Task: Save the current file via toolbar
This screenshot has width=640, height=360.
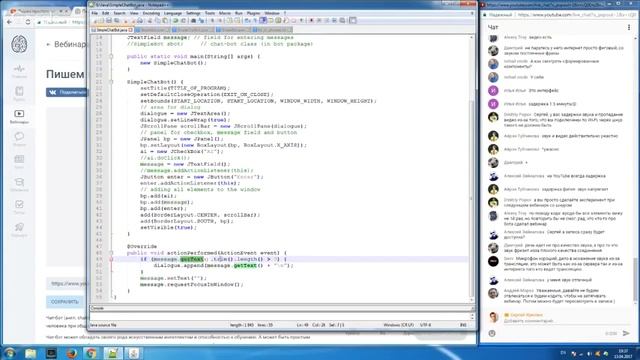Action: coord(109,20)
